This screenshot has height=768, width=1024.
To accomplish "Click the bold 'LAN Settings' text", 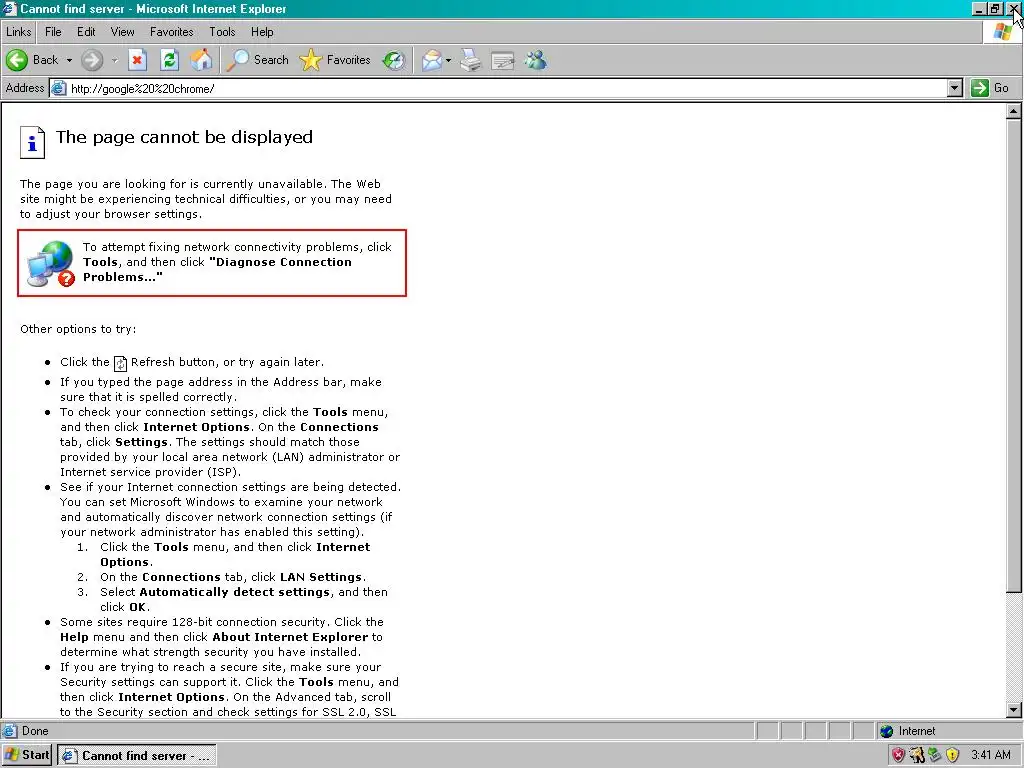I will point(321,577).
